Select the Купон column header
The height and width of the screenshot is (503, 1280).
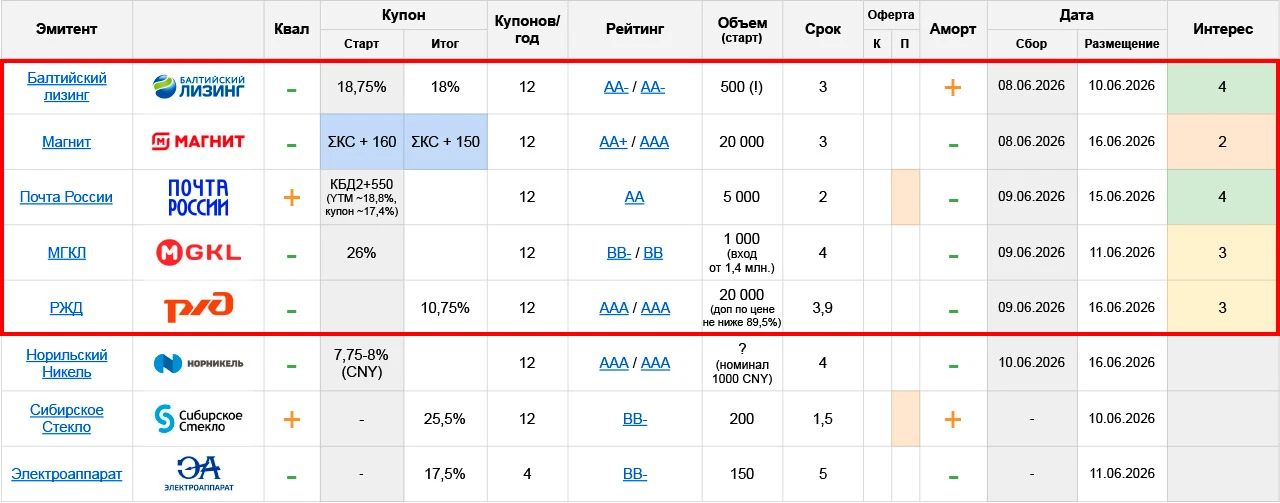404,15
